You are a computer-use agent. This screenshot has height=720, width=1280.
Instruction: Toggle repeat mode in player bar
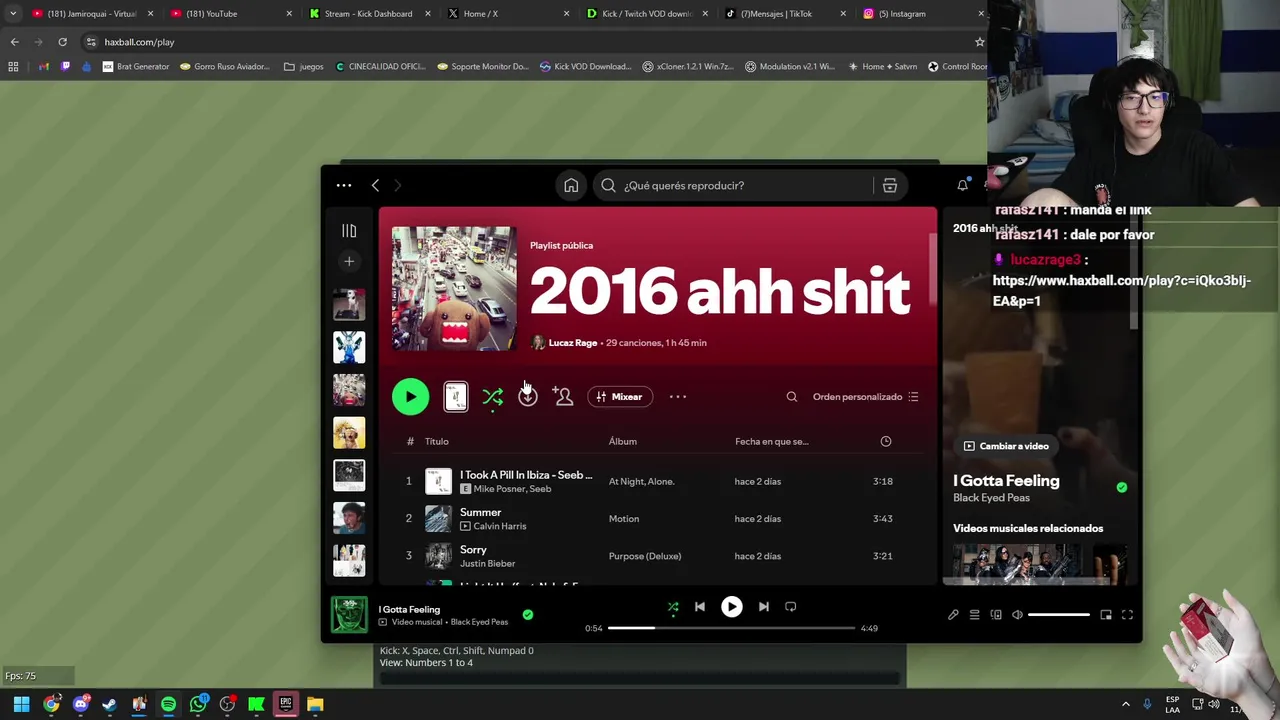[x=790, y=607]
